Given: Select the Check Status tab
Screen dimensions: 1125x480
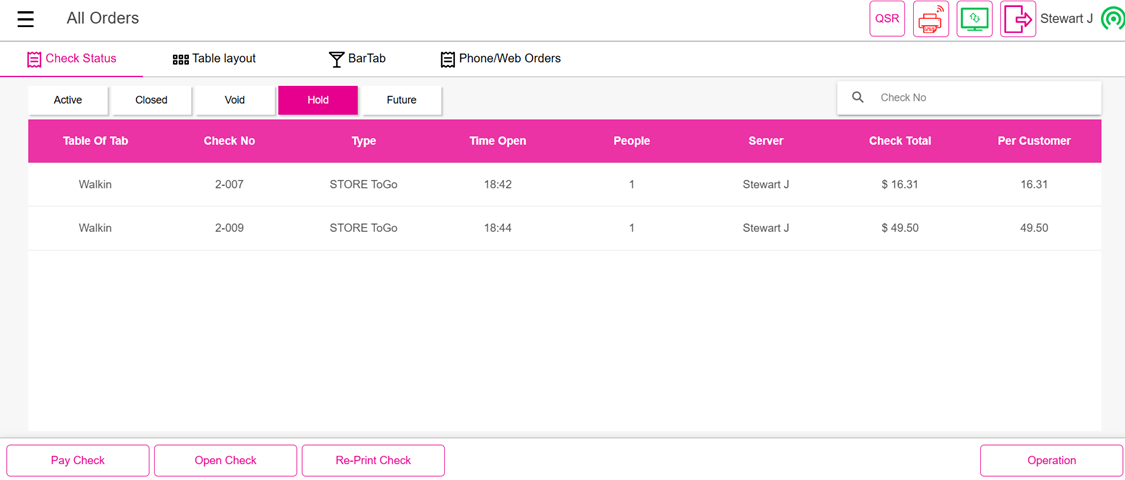Looking at the screenshot, I should coord(72,59).
